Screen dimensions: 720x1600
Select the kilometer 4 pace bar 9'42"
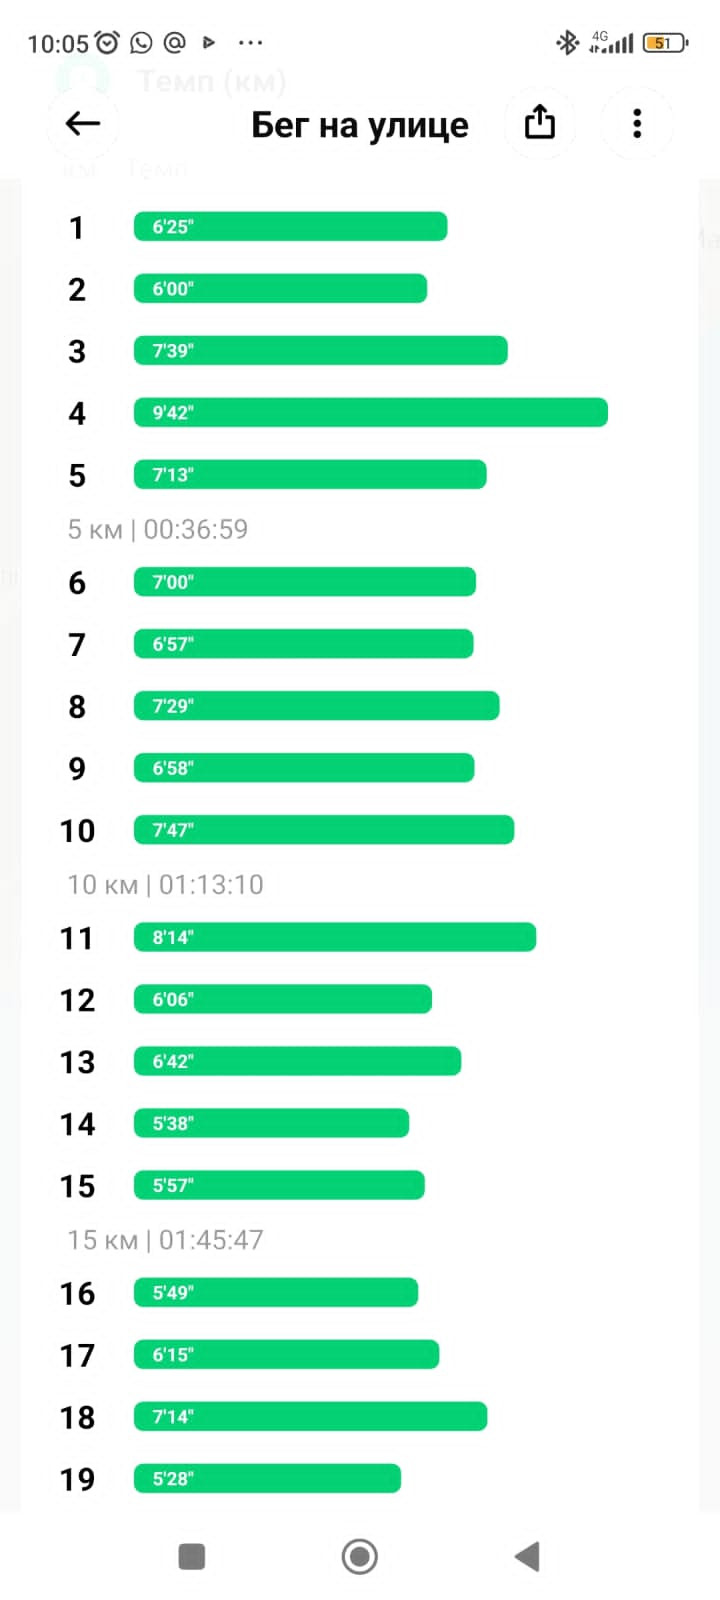tap(371, 412)
